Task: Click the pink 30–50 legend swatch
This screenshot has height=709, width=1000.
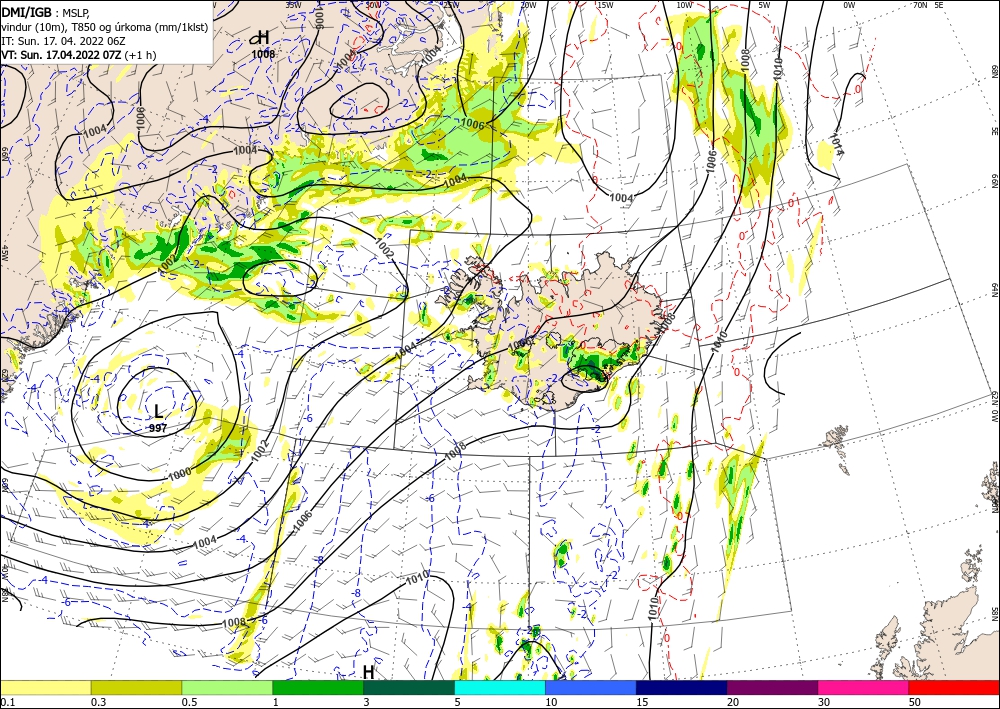Action: click(864, 687)
